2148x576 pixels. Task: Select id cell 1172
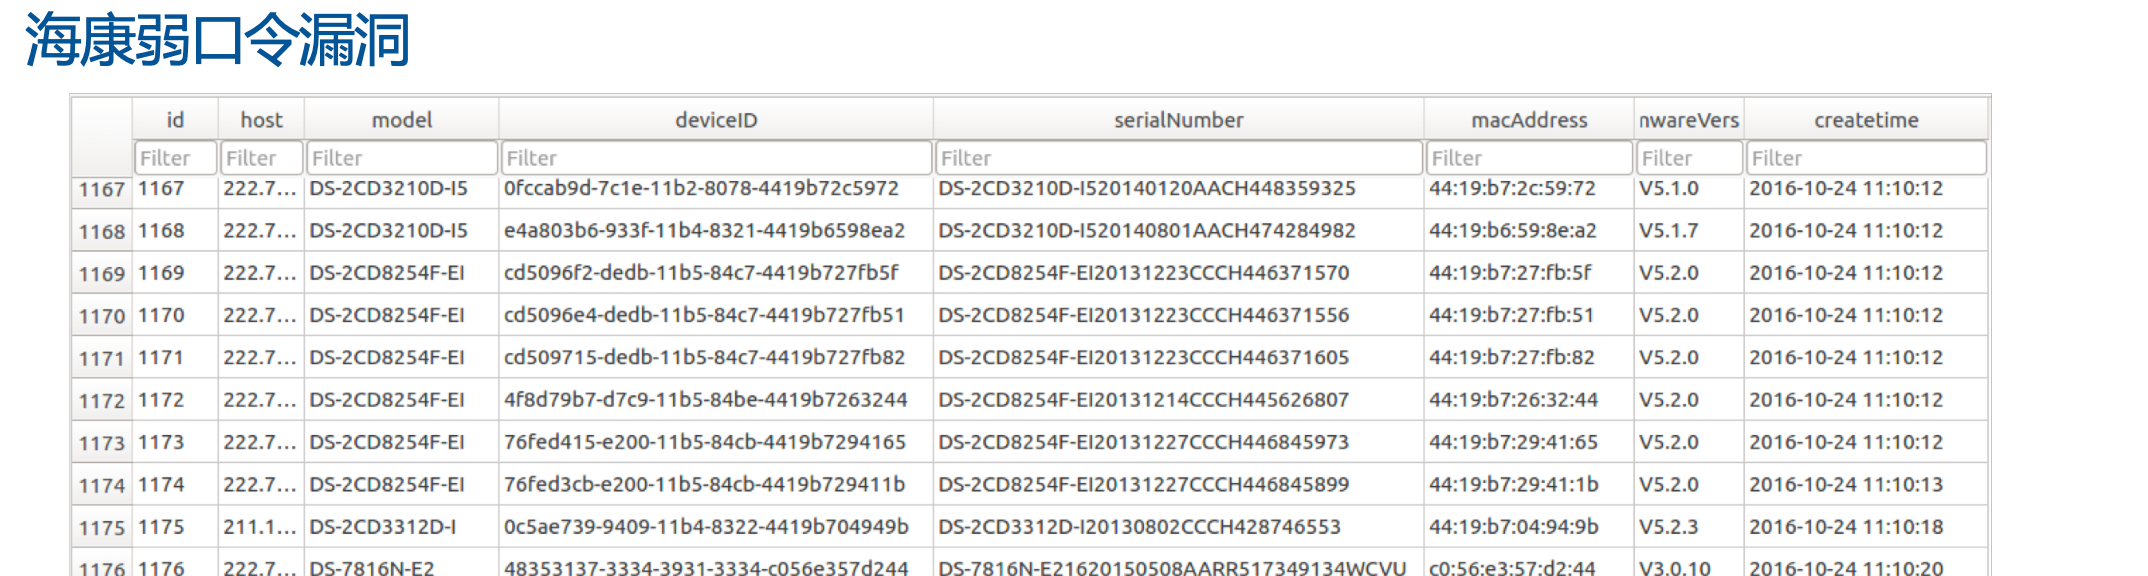pyautogui.click(x=175, y=400)
